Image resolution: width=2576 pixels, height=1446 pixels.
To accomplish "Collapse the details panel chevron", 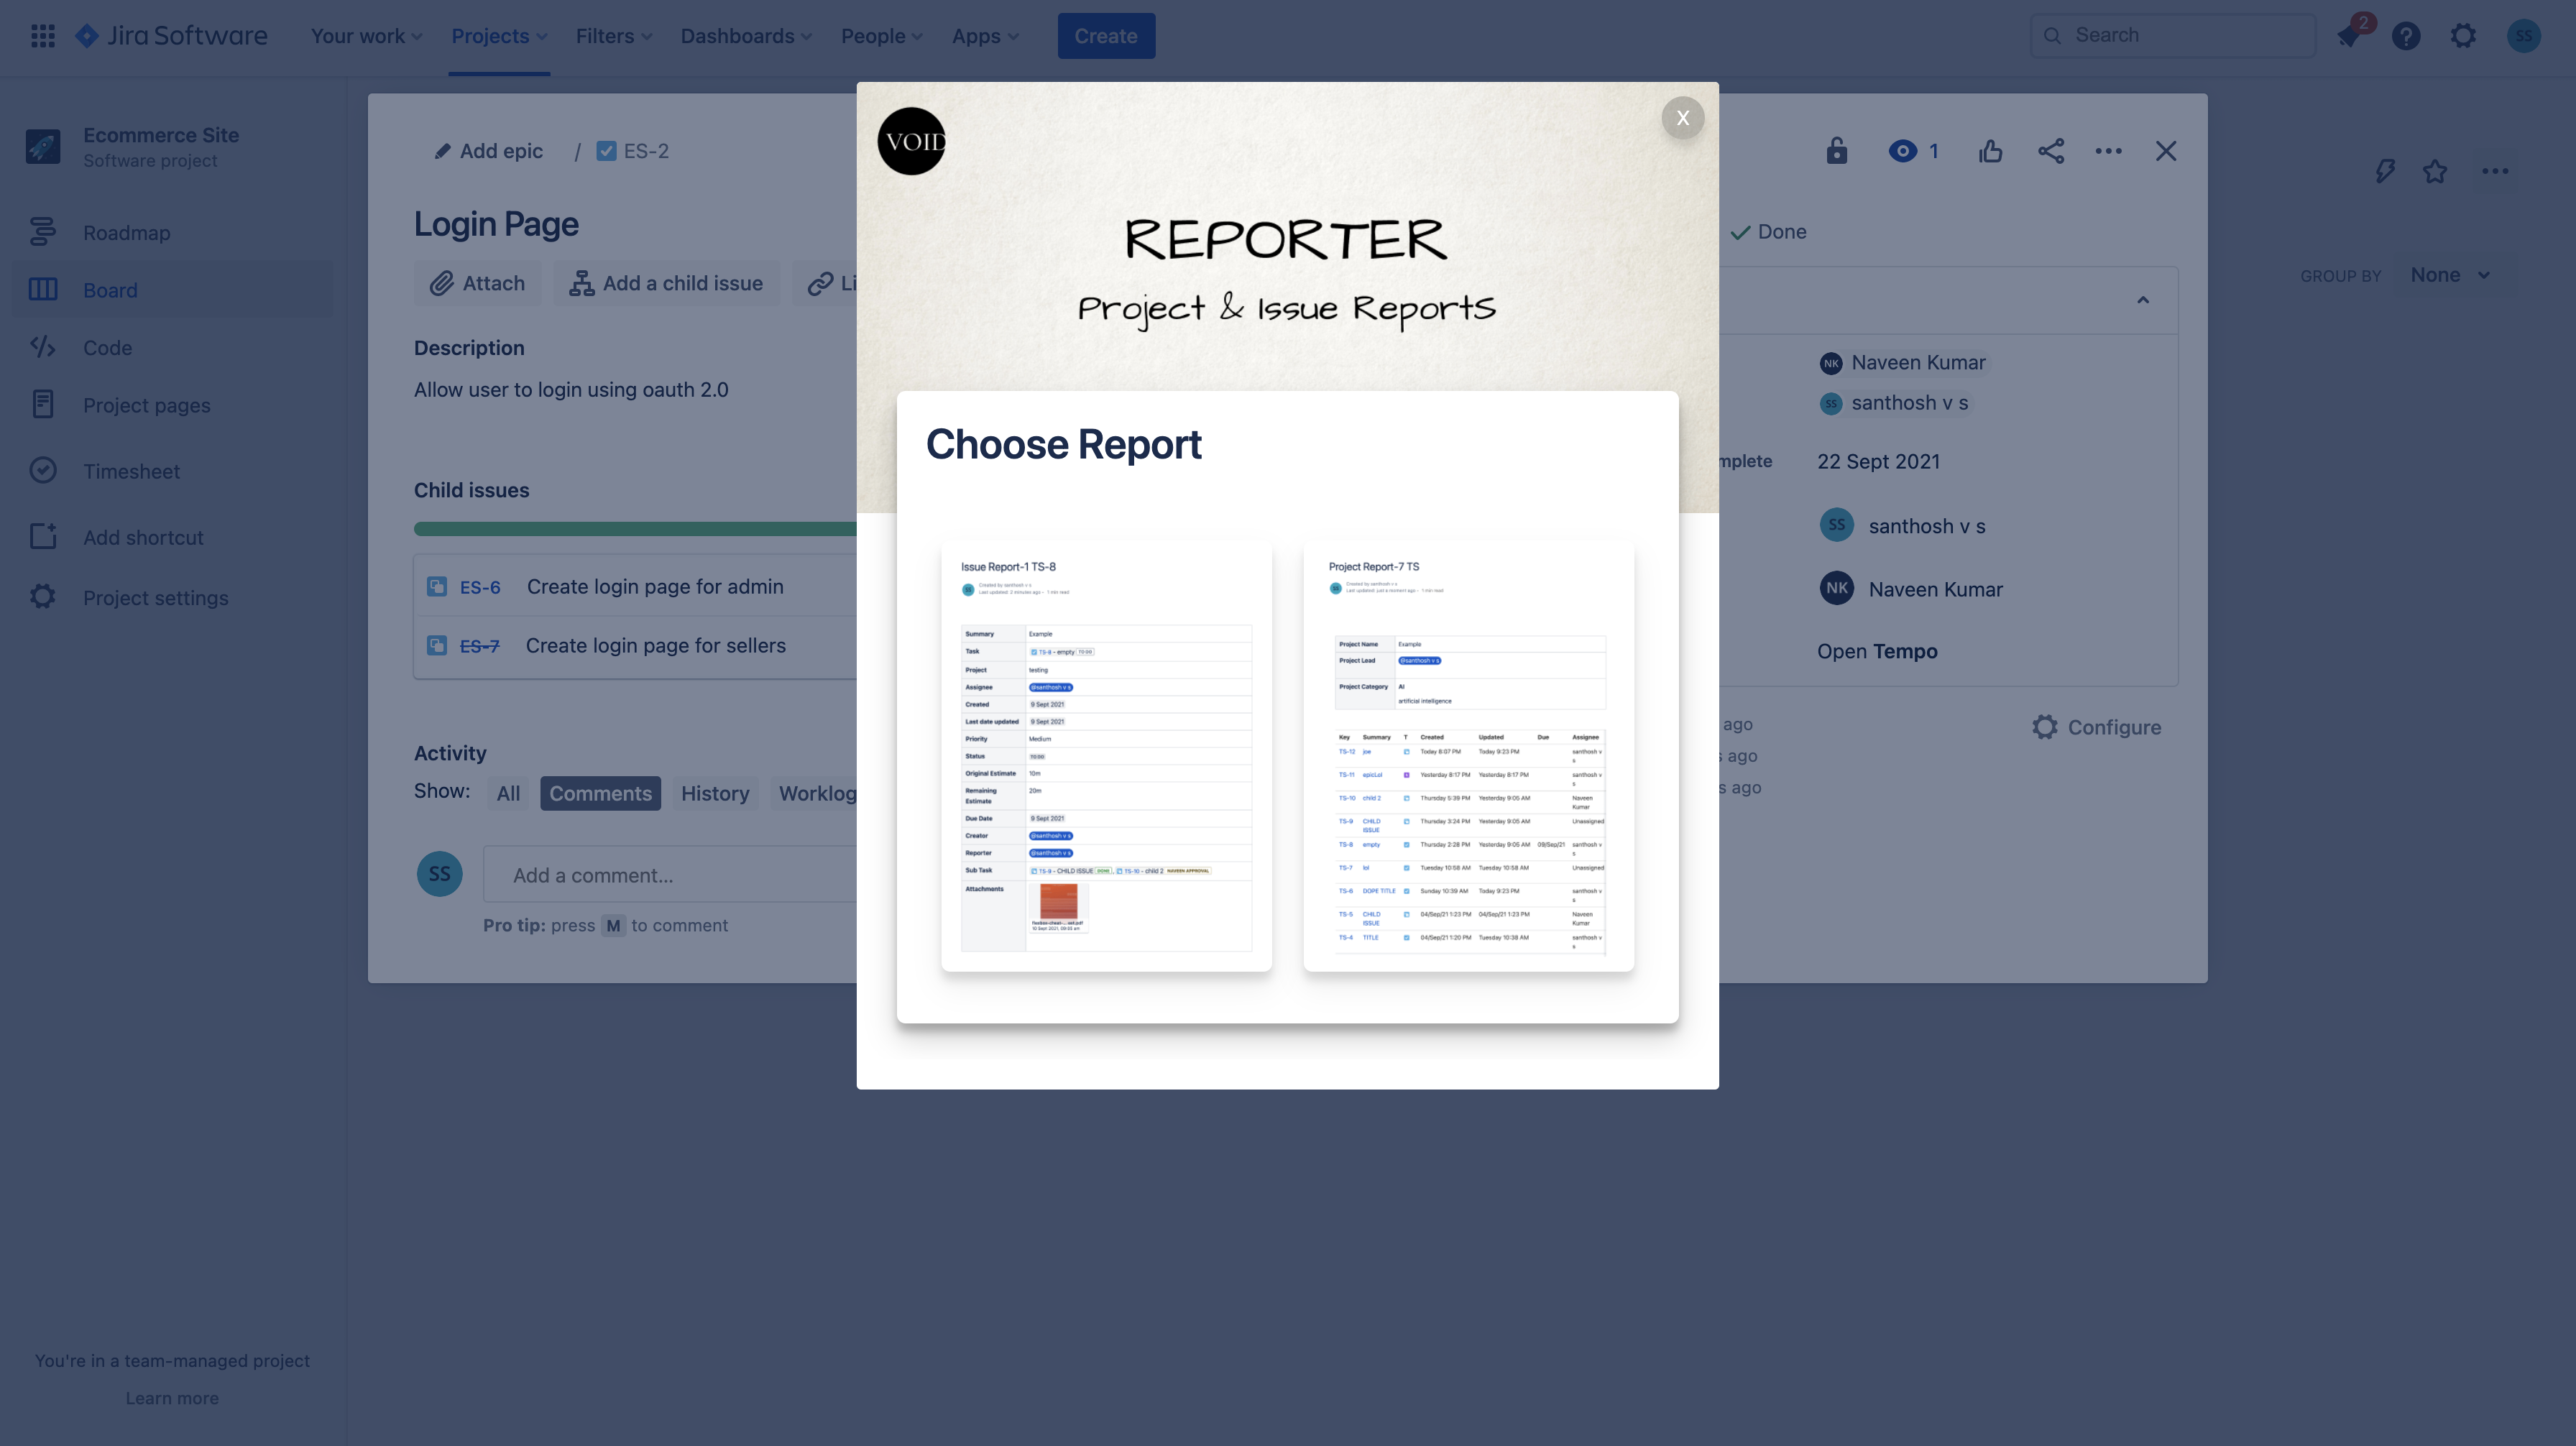I will [2143, 300].
